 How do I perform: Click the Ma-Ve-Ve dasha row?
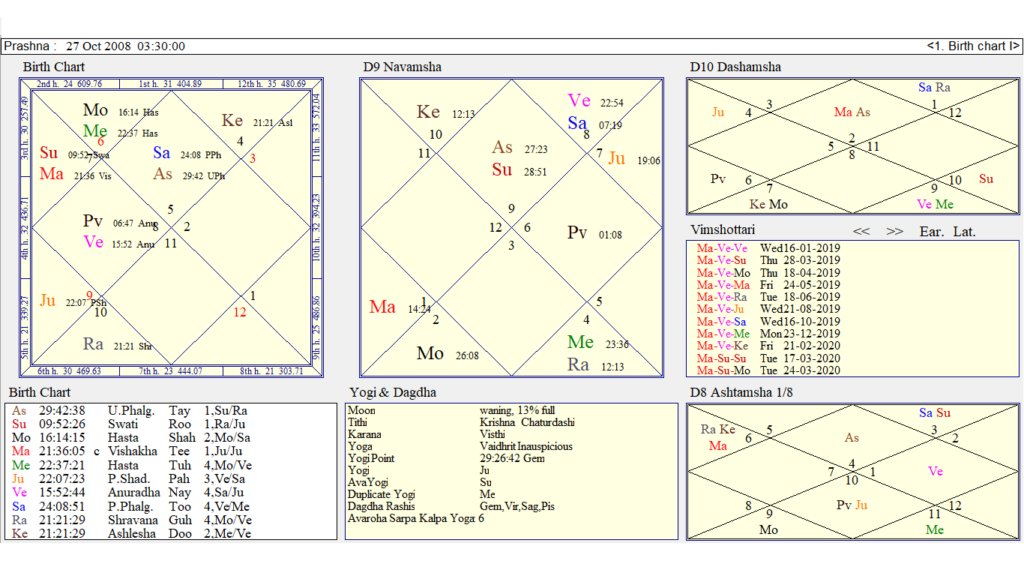pyautogui.click(x=768, y=248)
